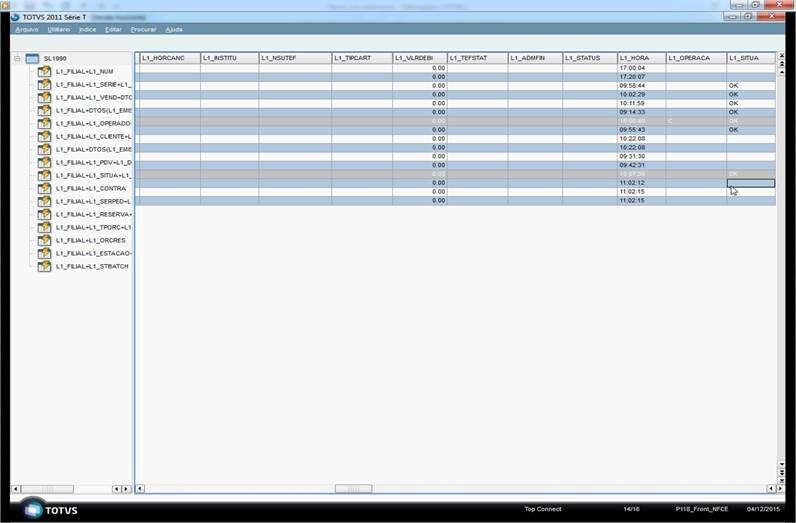Select the 09:55:43 time cell
The height and width of the screenshot is (523, 796).
(x=642, y=130)
